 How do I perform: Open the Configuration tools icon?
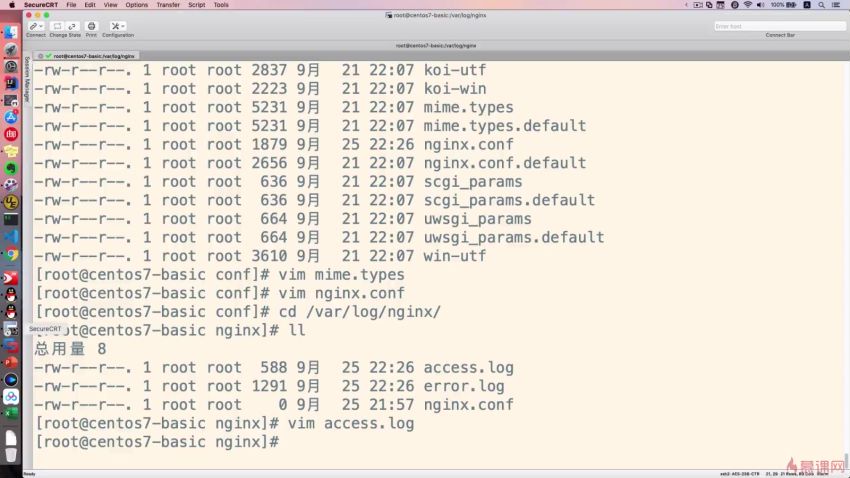[x=115, y=26]
